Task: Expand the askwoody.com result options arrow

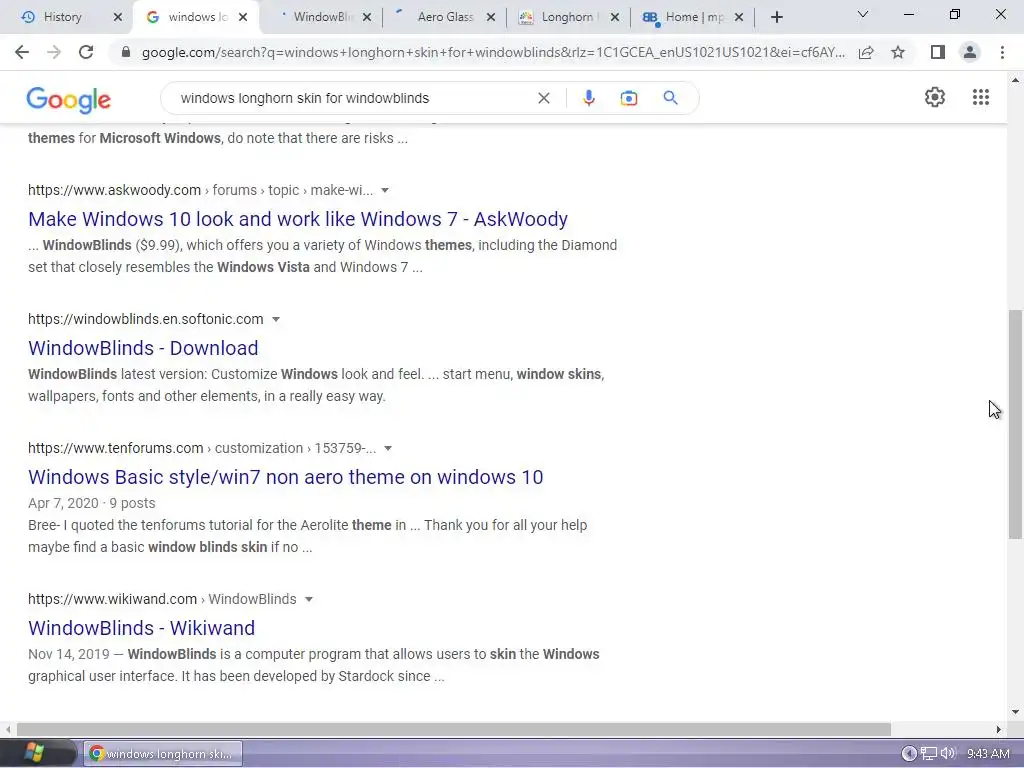Action: [x=385, y=190]
